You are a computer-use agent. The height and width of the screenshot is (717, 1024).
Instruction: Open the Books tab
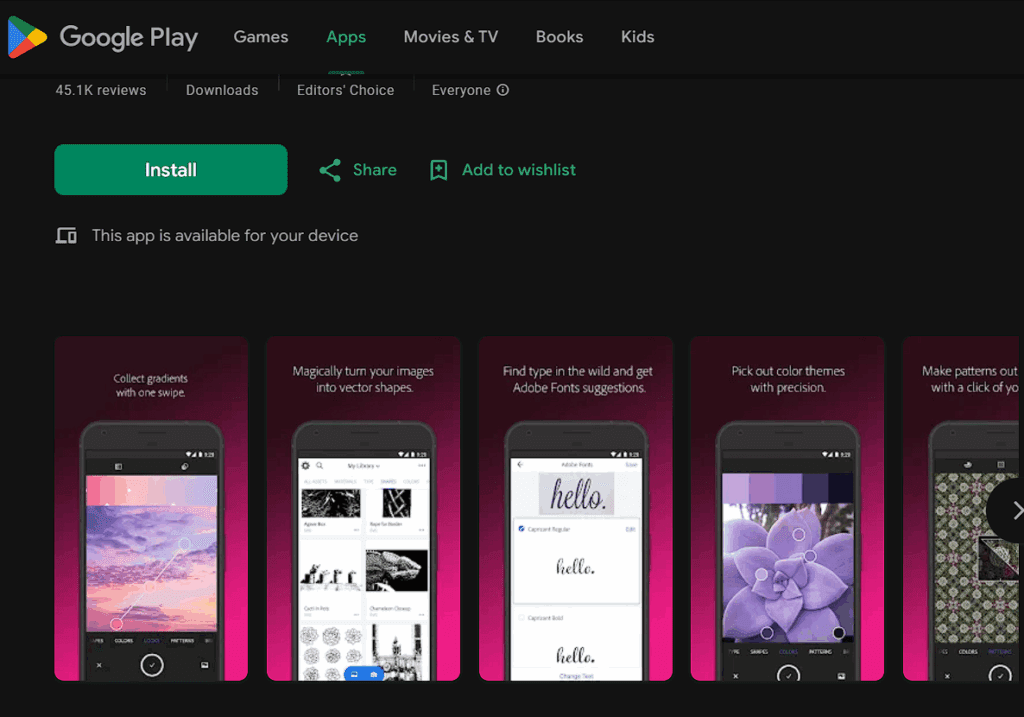(x=559, y=37)
